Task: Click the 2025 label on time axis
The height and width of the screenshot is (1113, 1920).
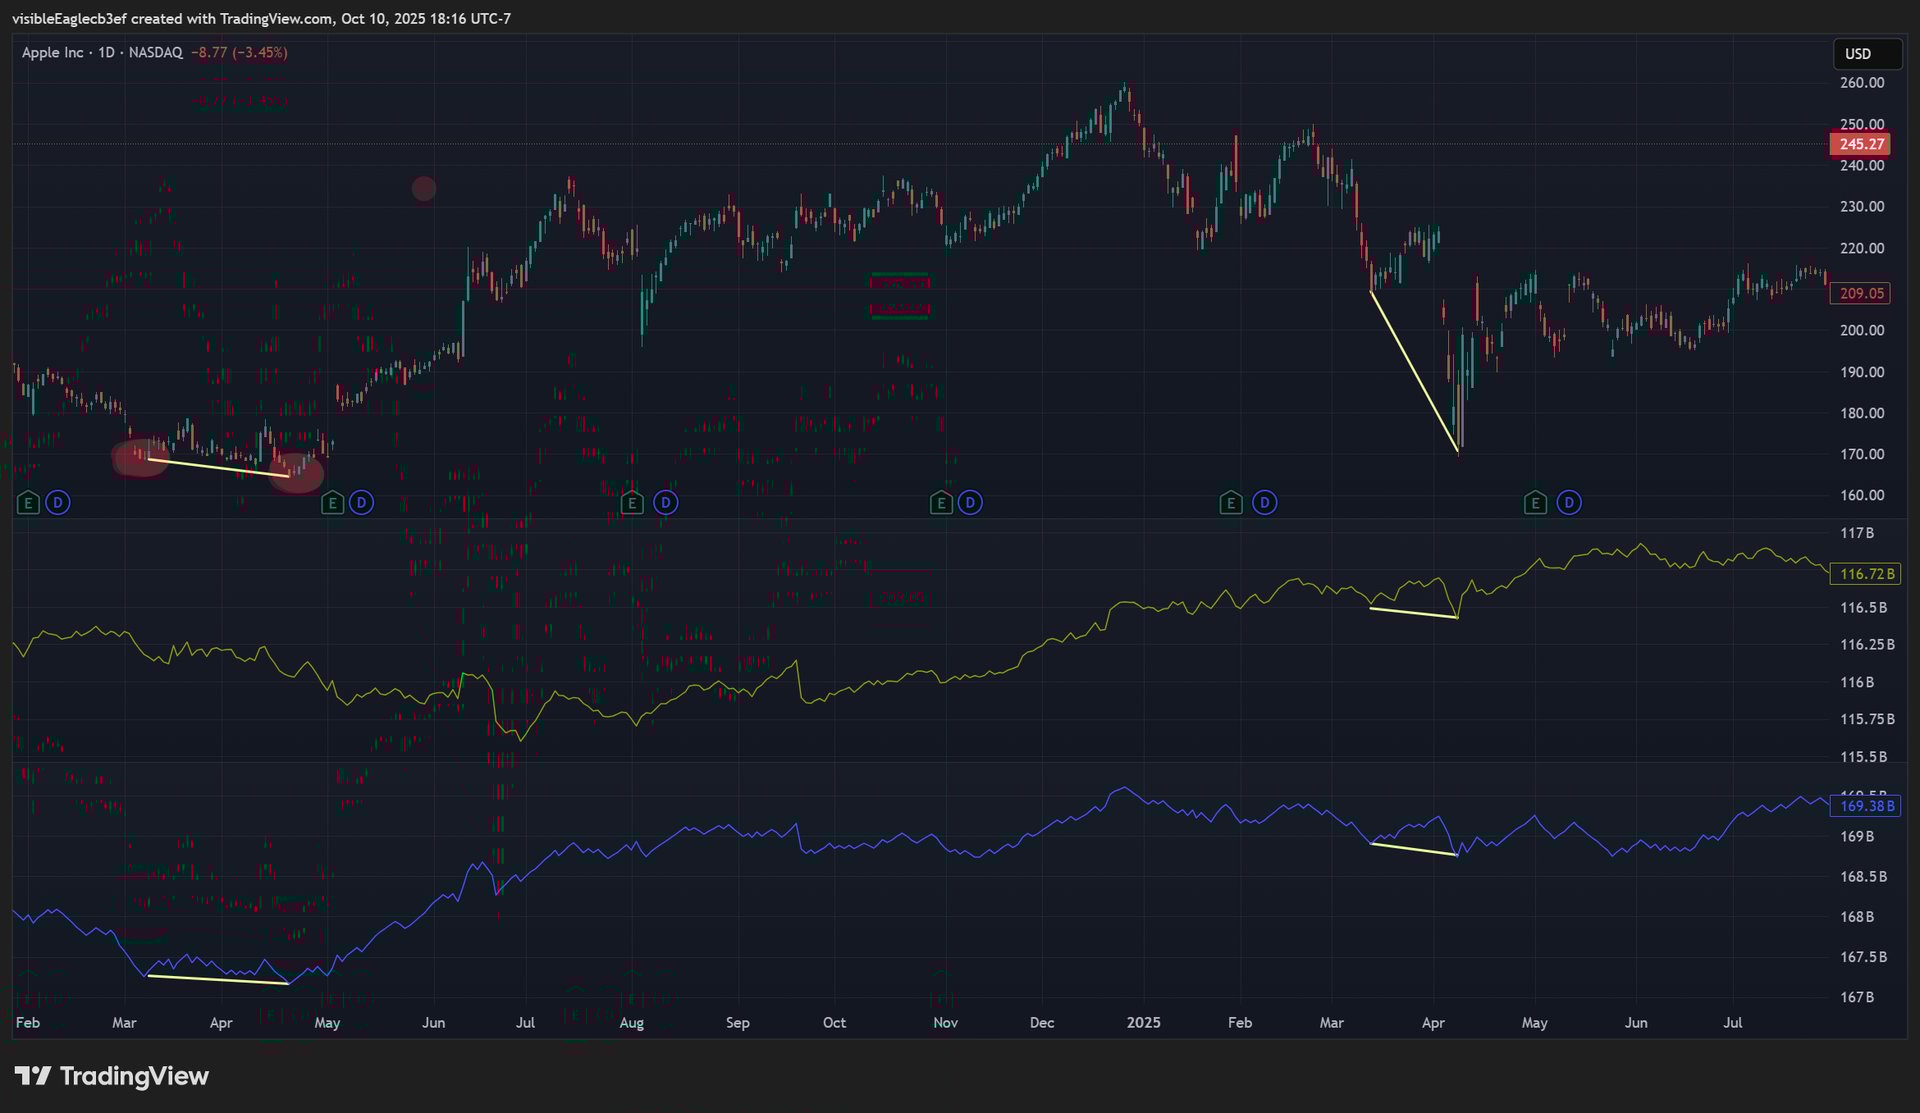Action: pos(1143,1023)
